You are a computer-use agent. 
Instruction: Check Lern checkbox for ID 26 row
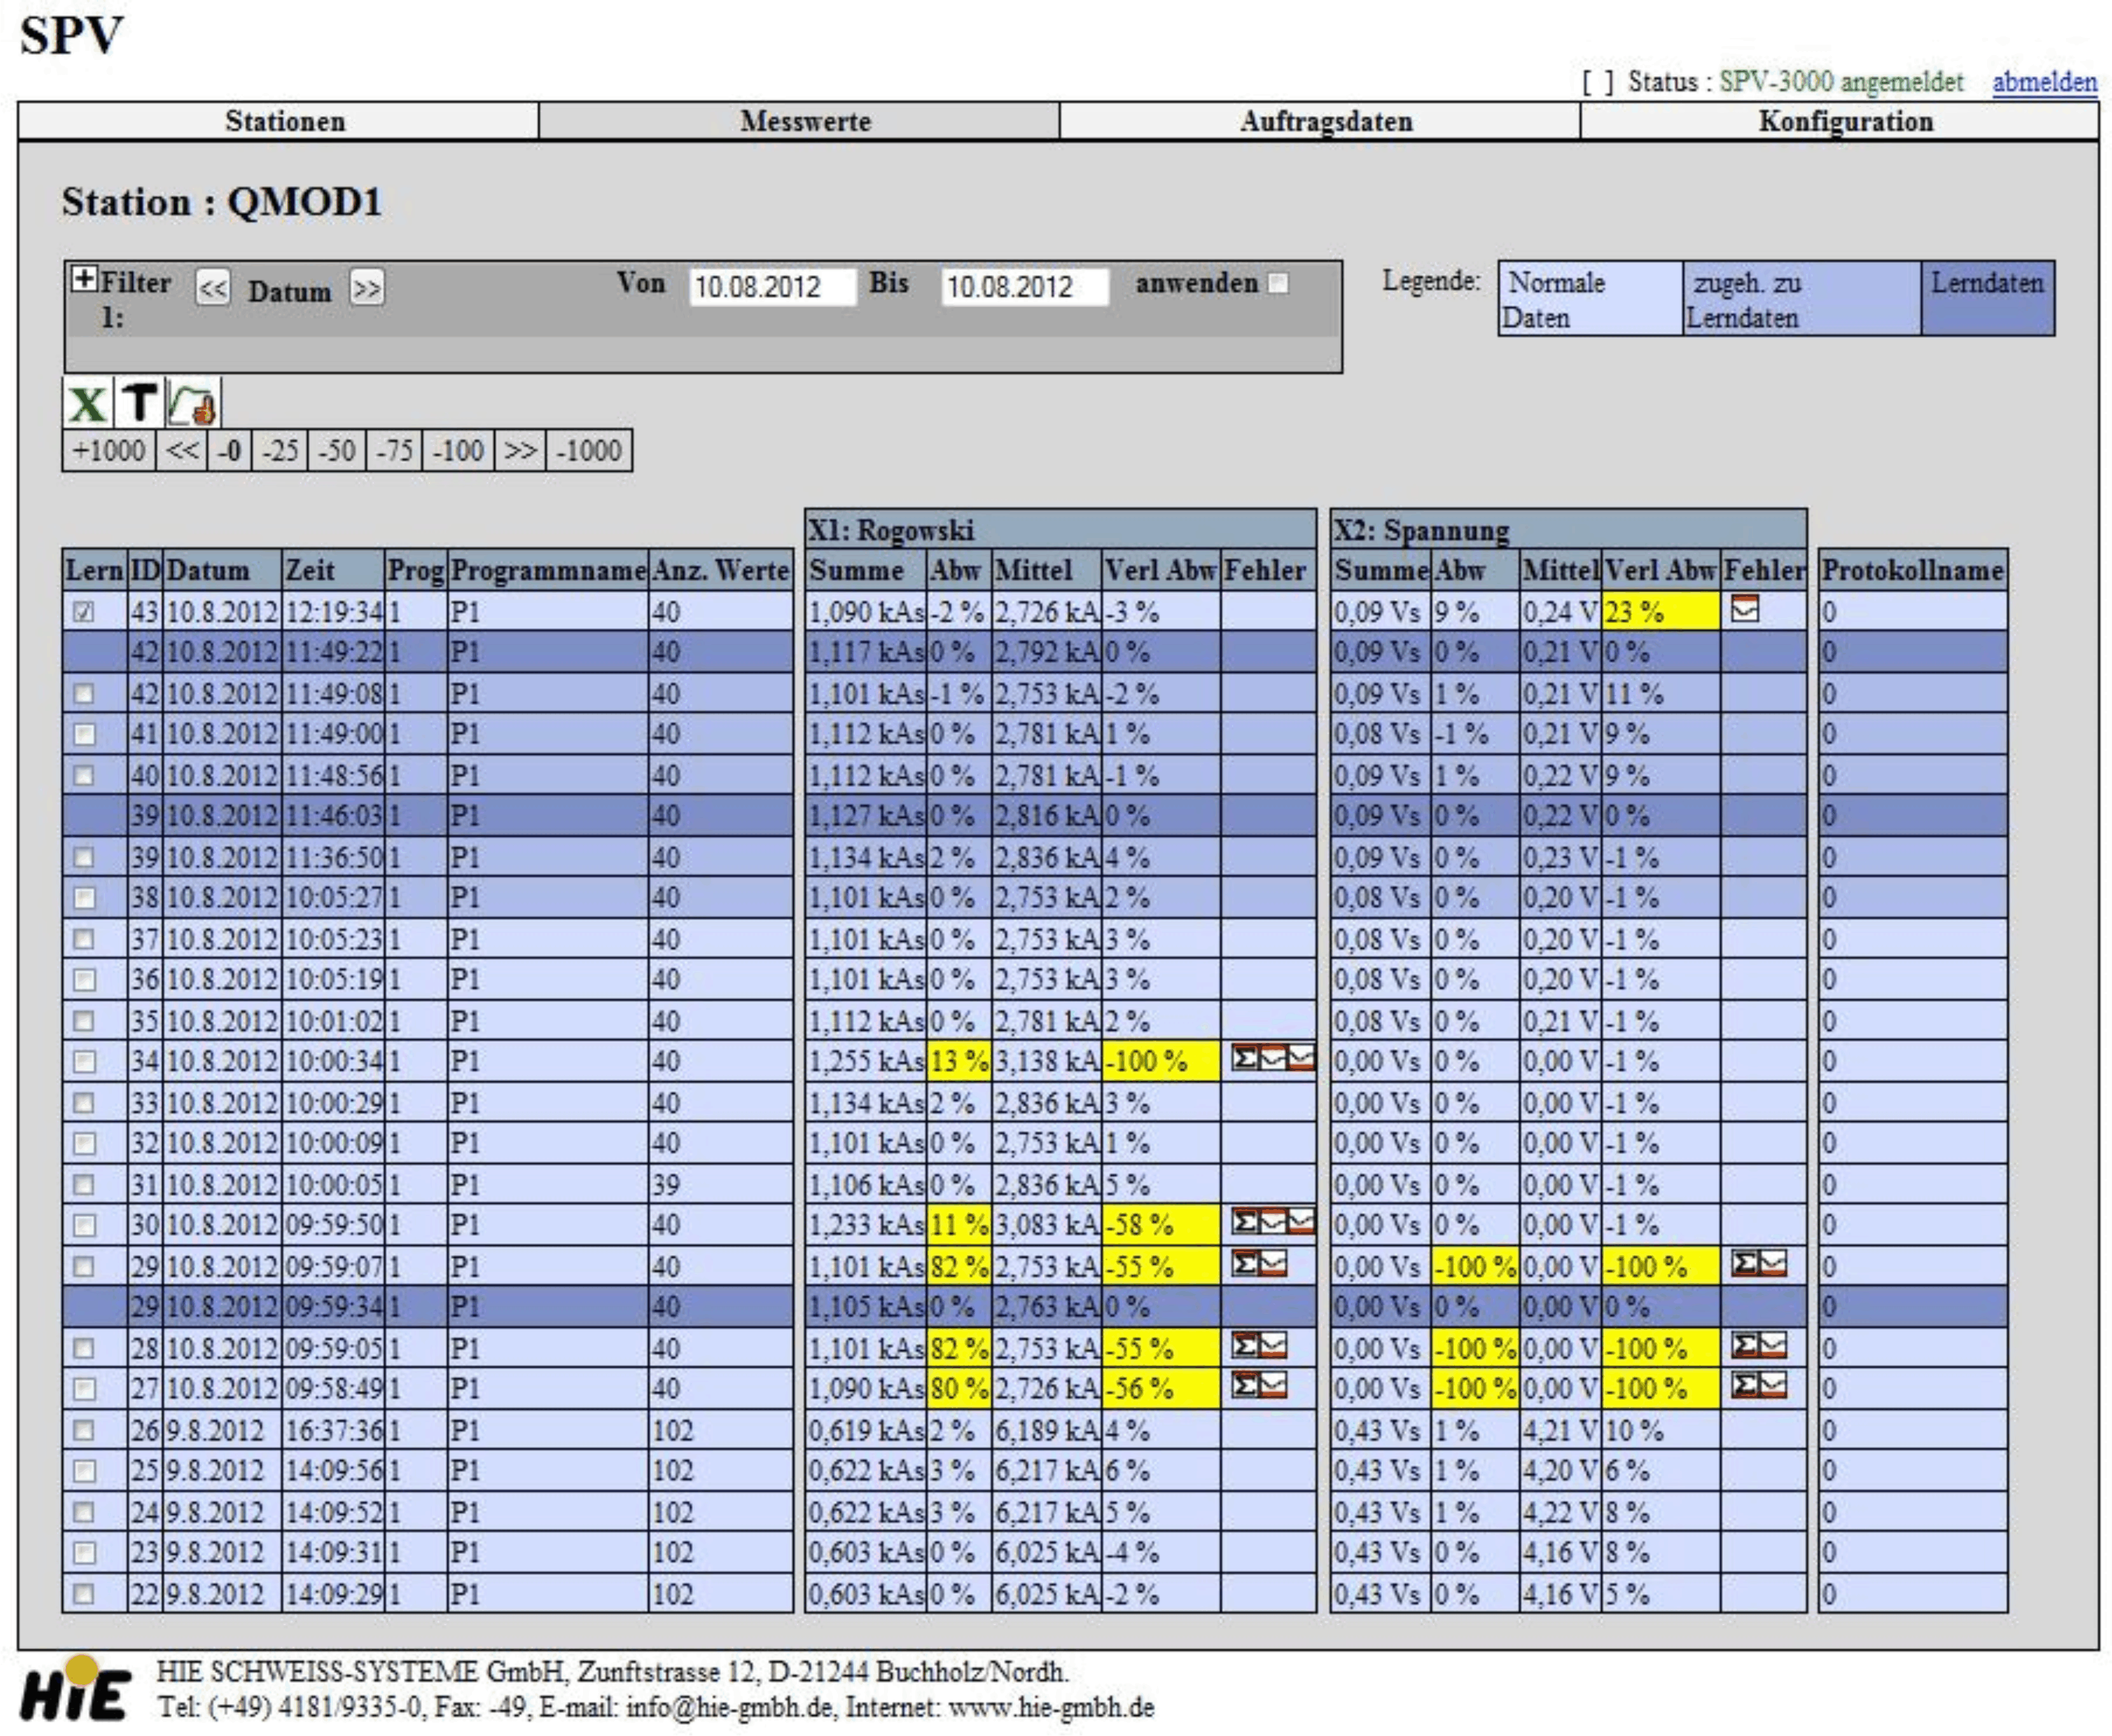(84, 1431)
